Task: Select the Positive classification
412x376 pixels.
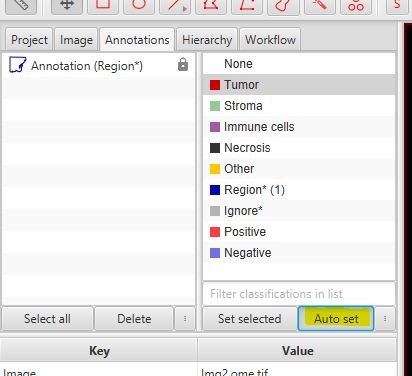Action: (299, 232)
